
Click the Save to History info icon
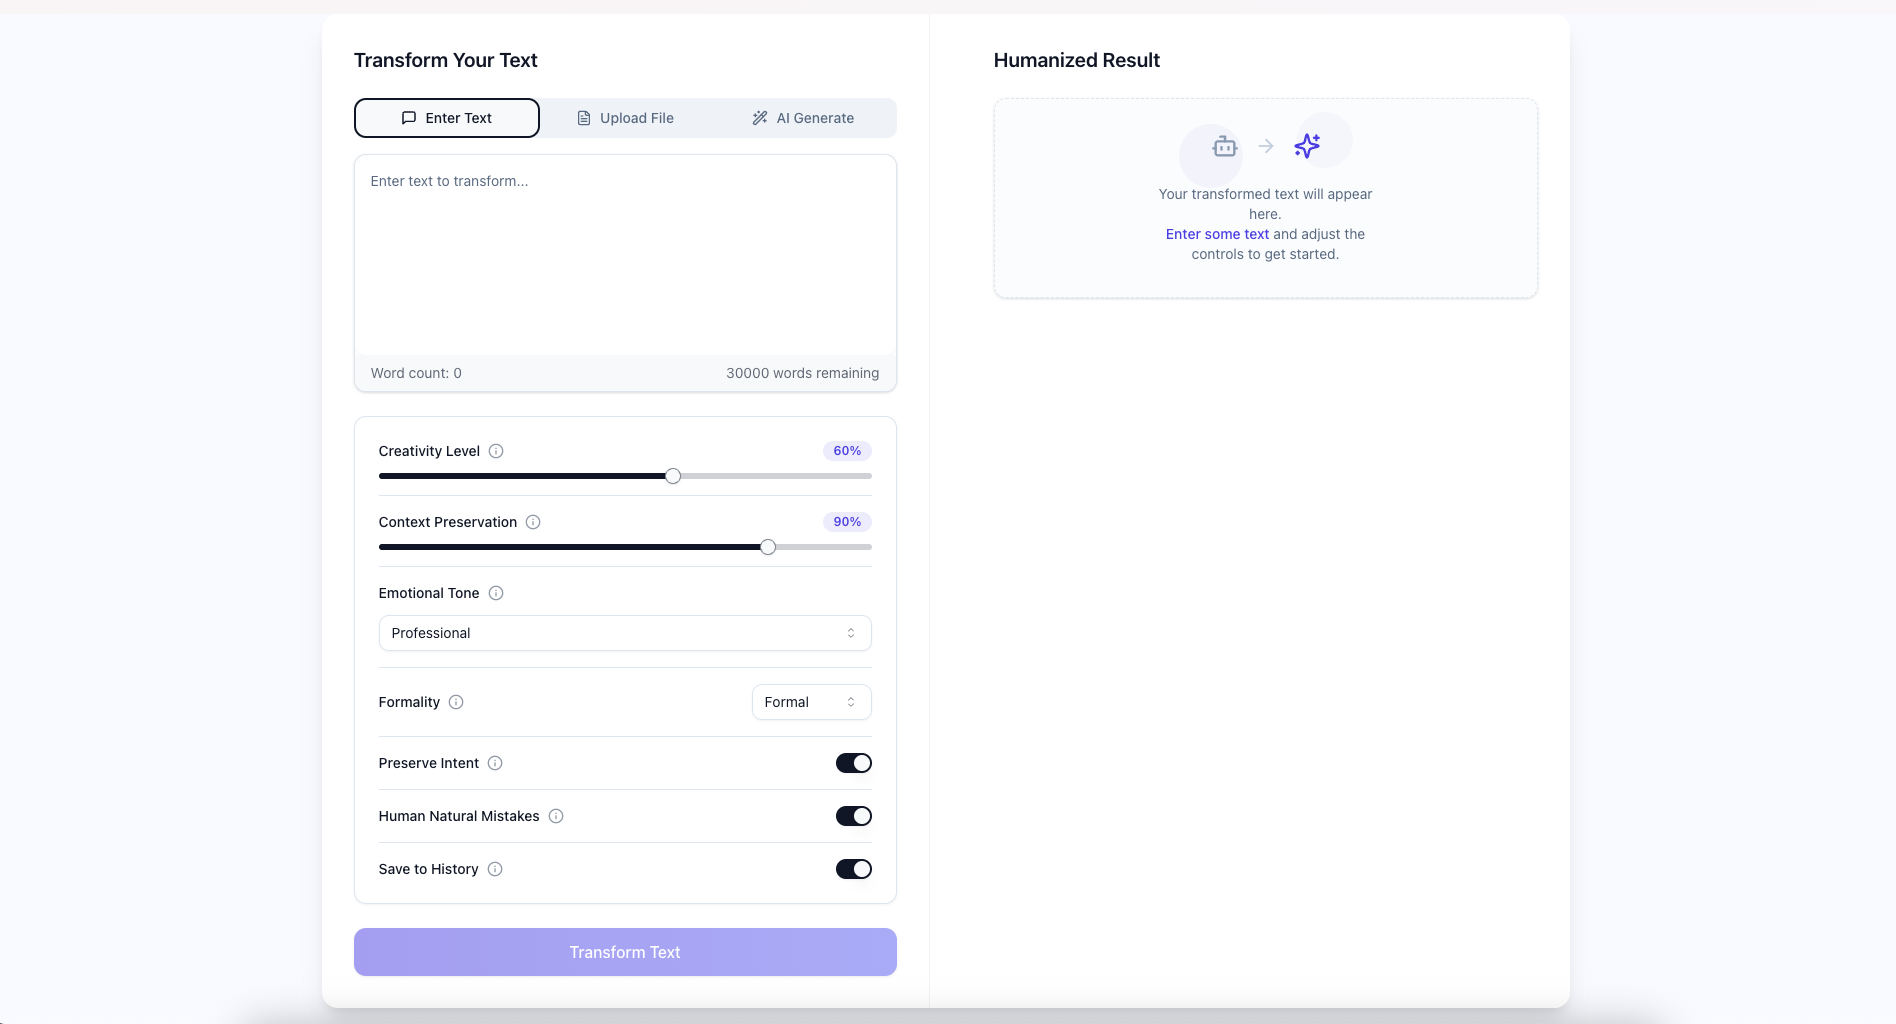click(494, 869)
